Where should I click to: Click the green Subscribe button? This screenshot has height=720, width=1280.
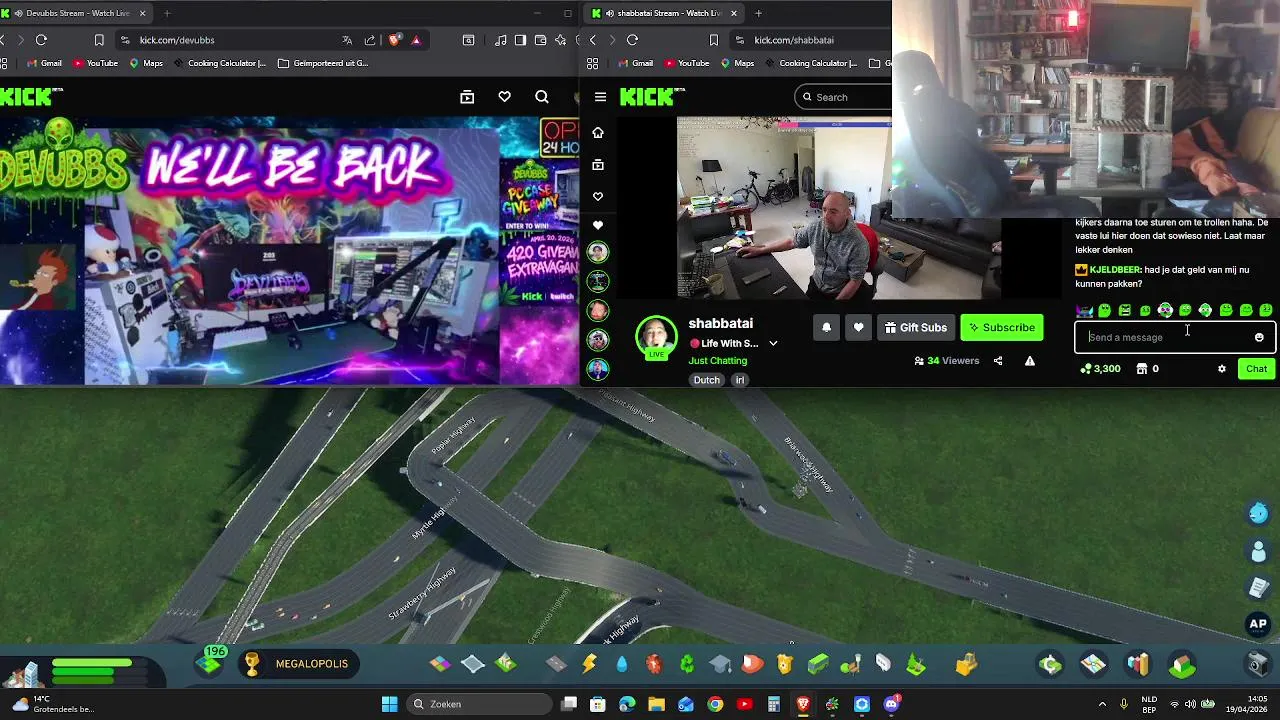(x=1002, y=327)
